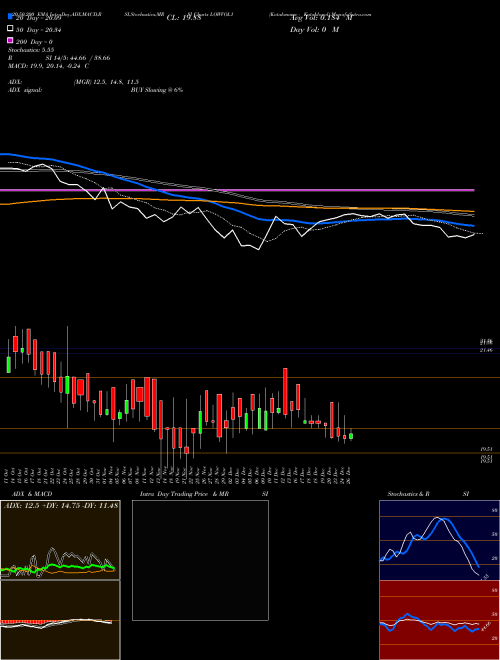Click the Avg Vol value label
This screenshot has height=660, width=500.
[322, 18]
